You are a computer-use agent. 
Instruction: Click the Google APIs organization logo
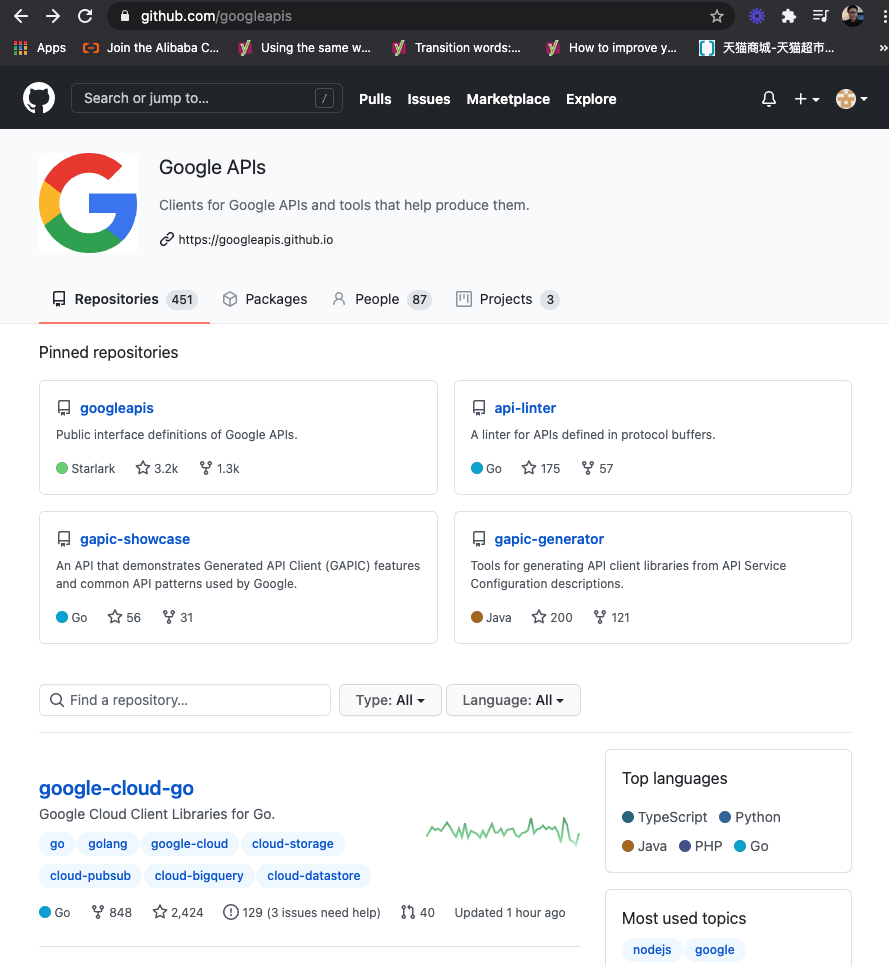(89, 203)
